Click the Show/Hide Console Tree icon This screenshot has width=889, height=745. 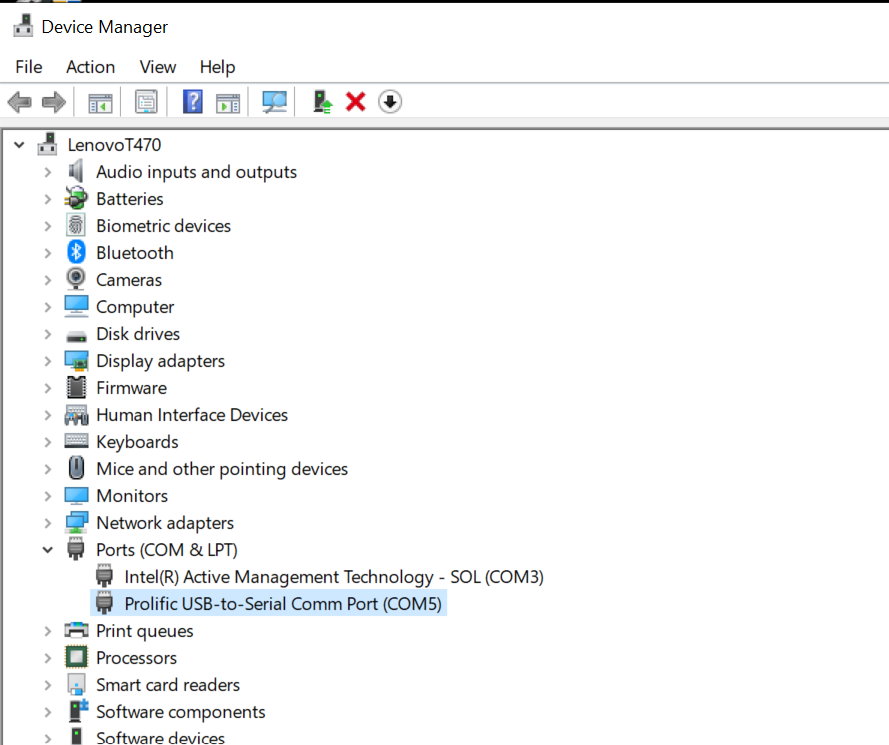point(100,102)
